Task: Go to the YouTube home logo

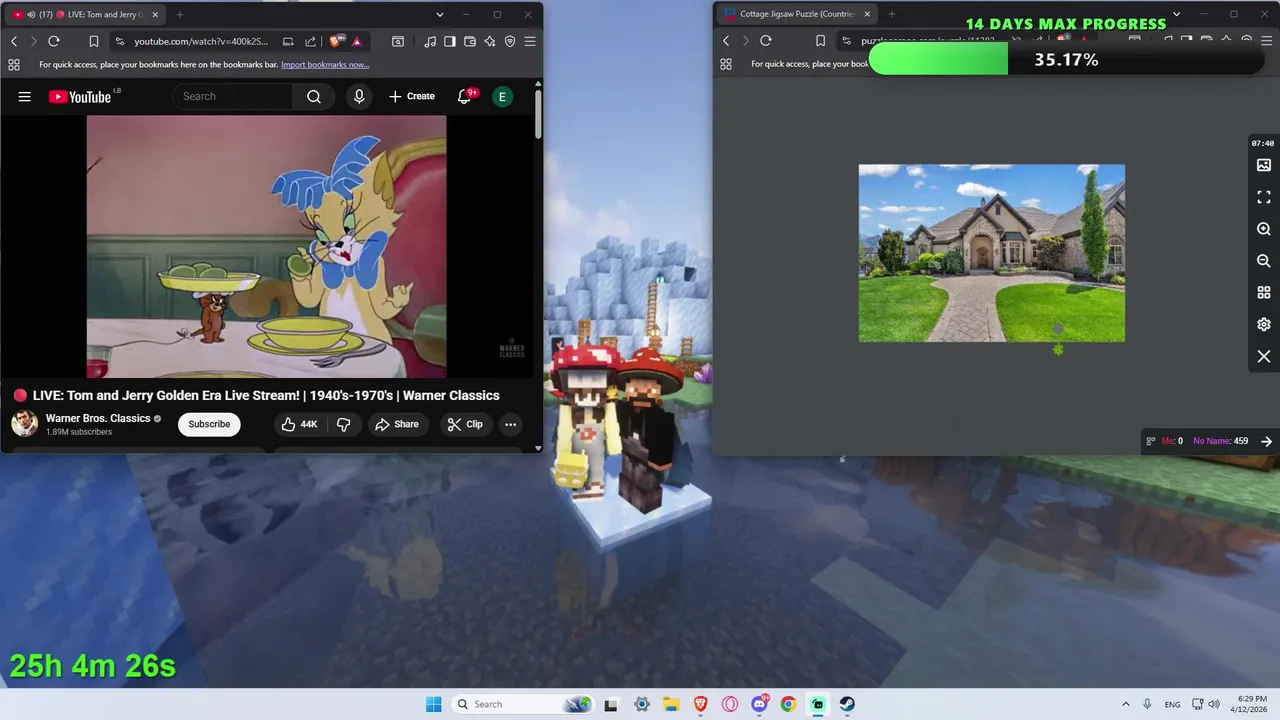Action: (80, 96)
